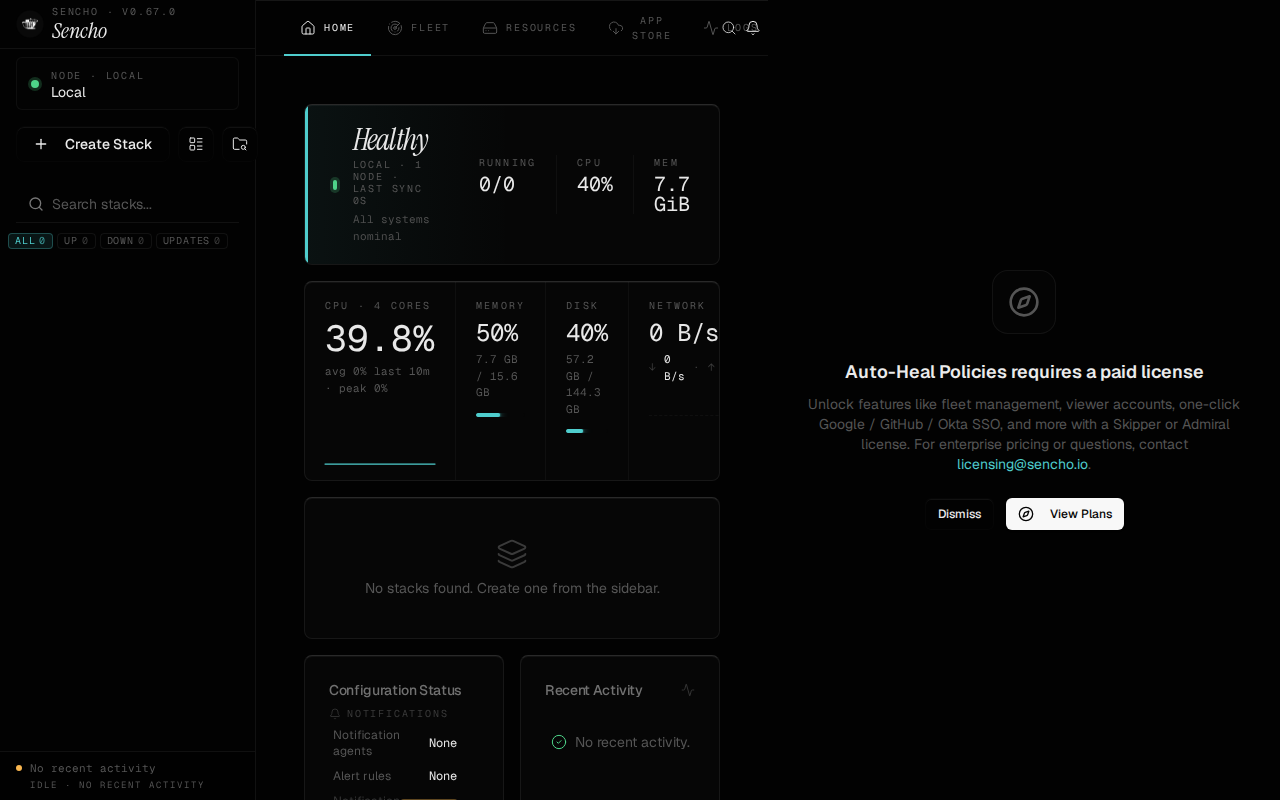Click the activity pulse icon in Recent Activity

[x=687, y=690]
